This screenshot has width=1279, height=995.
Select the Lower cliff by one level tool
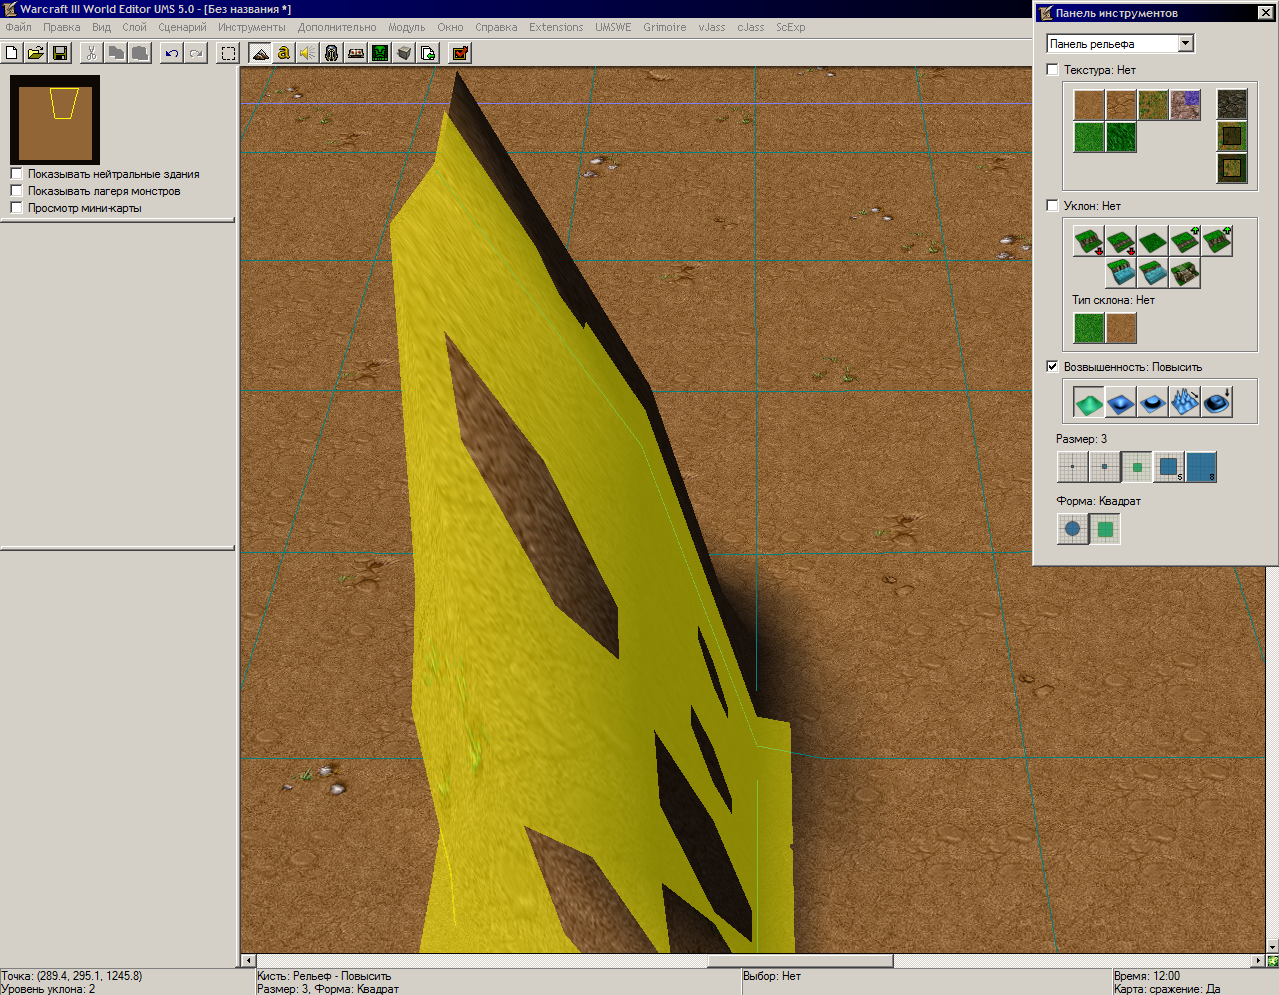[x=1120, y=241]
